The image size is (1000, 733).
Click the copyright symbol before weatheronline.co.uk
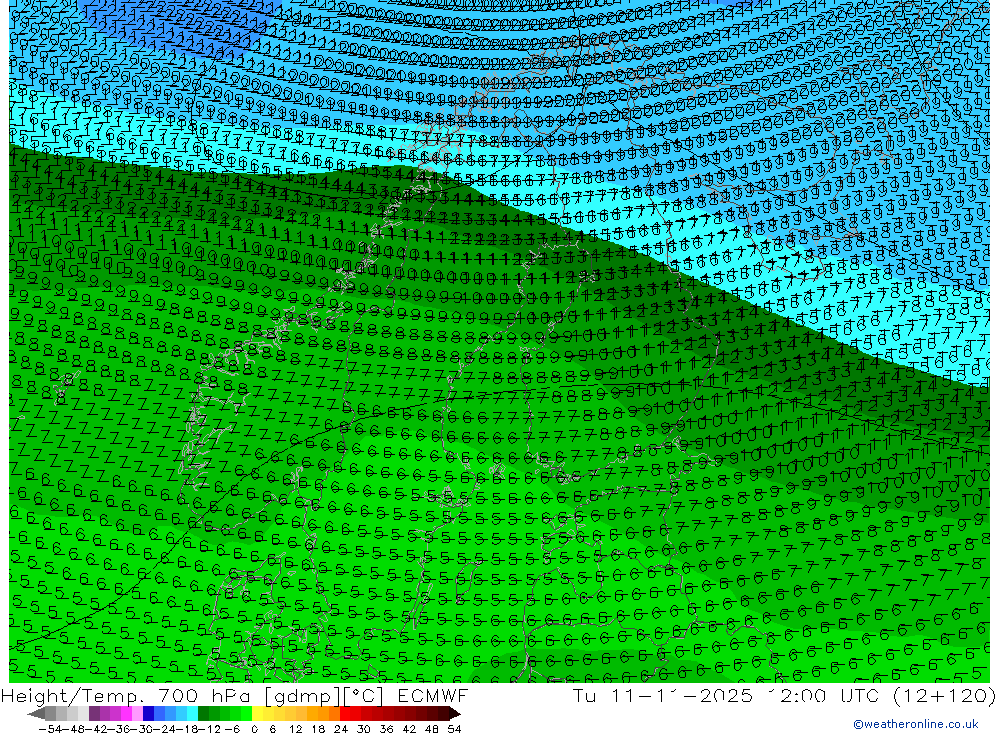click(x=857, y=724)
